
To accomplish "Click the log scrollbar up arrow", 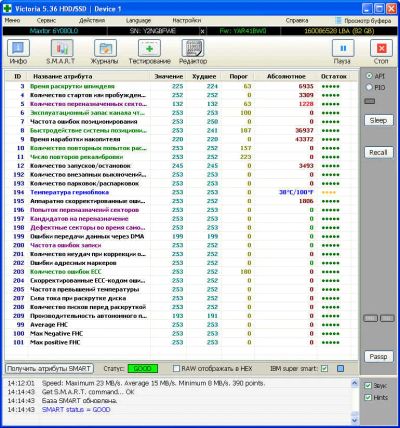I will pos(355,383).
